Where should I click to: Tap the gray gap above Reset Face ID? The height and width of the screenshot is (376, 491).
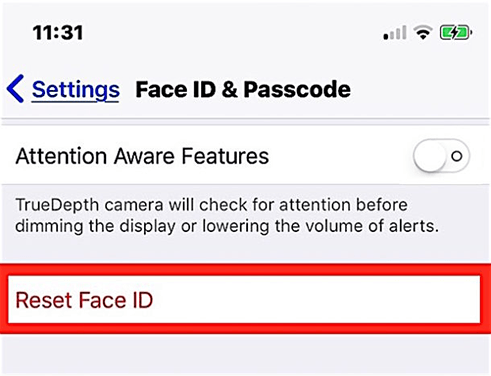pos(245,250)
